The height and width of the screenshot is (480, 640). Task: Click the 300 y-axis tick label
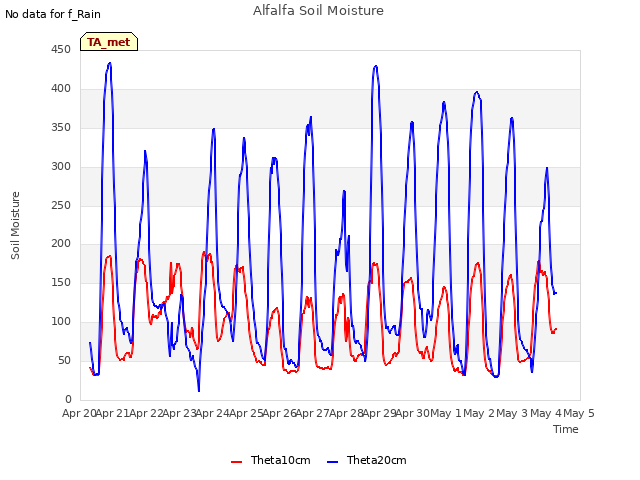(61, 167)
